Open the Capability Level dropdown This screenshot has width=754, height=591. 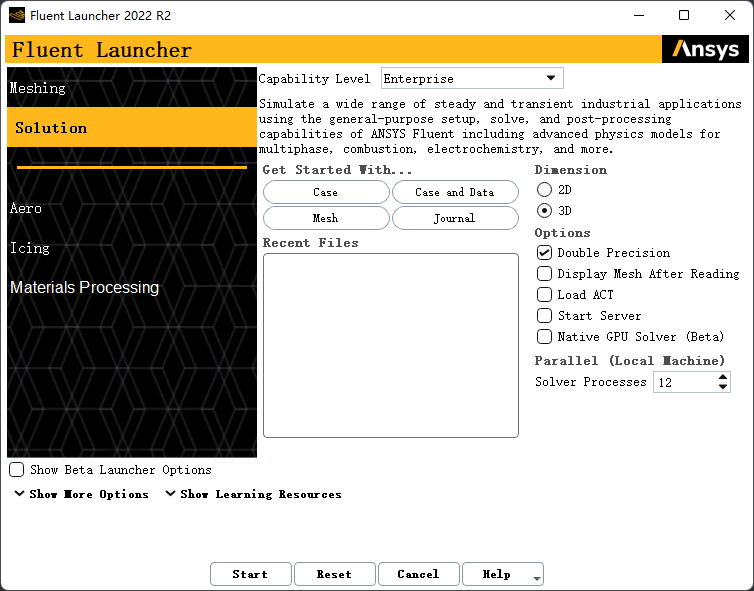tap(472, 78)
